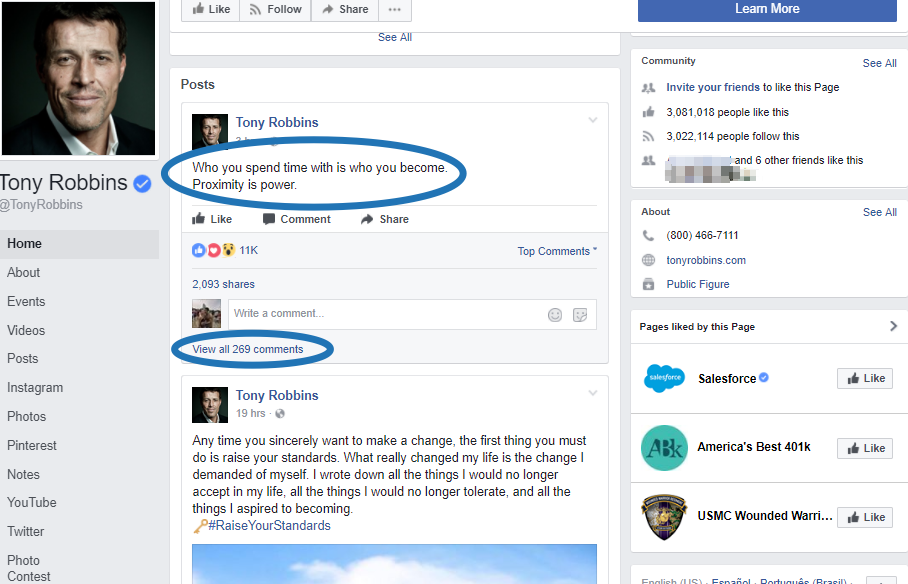Image resolution: width=908 pixels, height=584 pixels.
Task: Click the blue verified badge beside page name
Action: (142, 184)
